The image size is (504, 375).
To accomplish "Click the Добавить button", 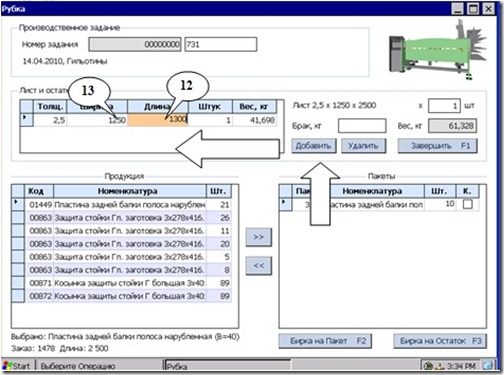I will pos(314,146).
